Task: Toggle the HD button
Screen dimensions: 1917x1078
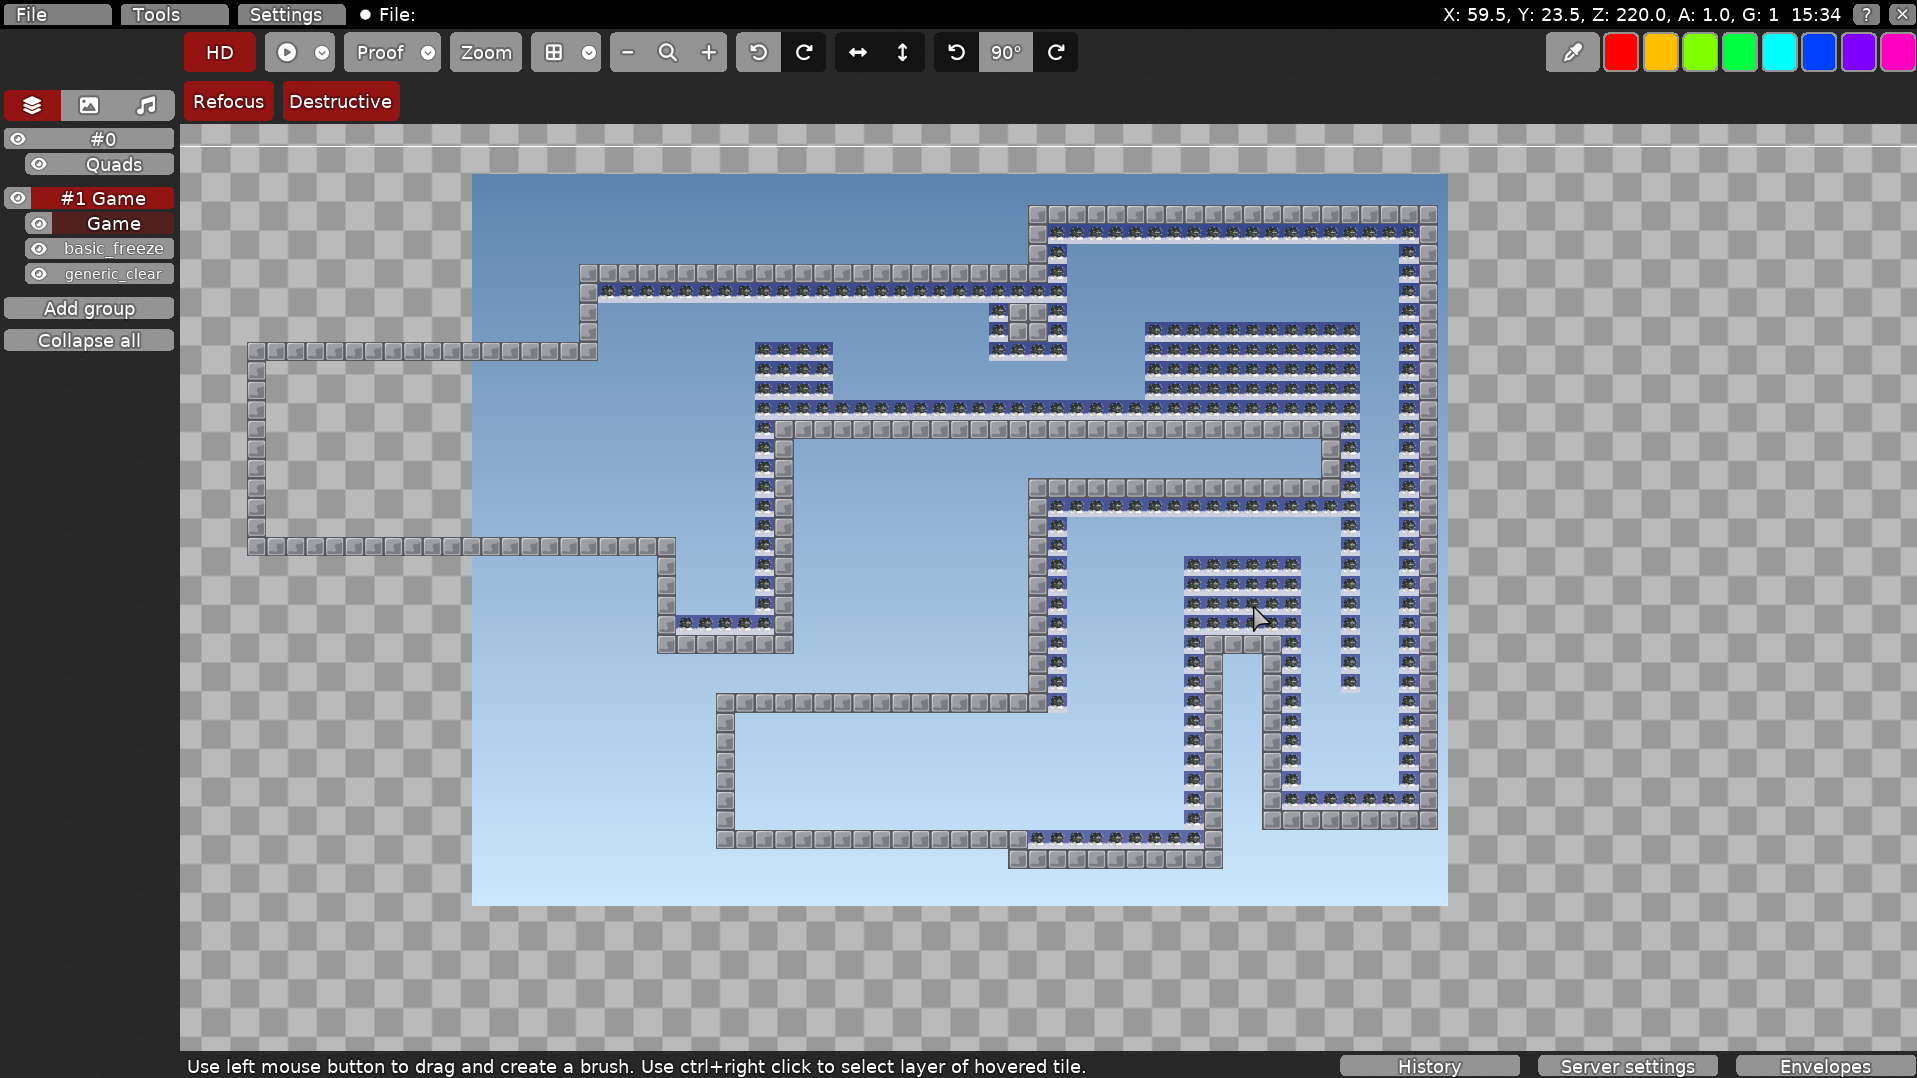Action: [220, 53]
